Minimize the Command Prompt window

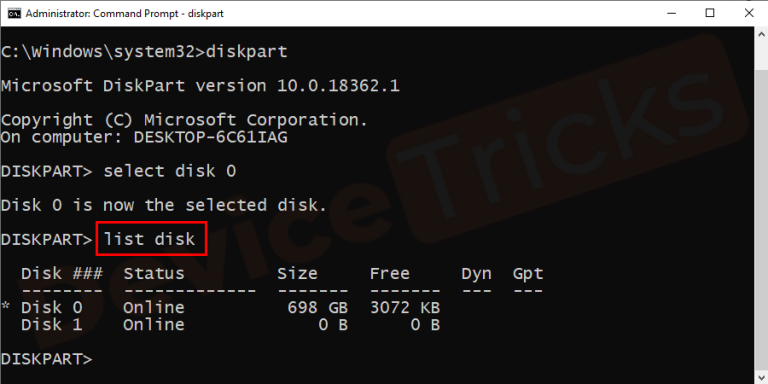tap(670, 13)
